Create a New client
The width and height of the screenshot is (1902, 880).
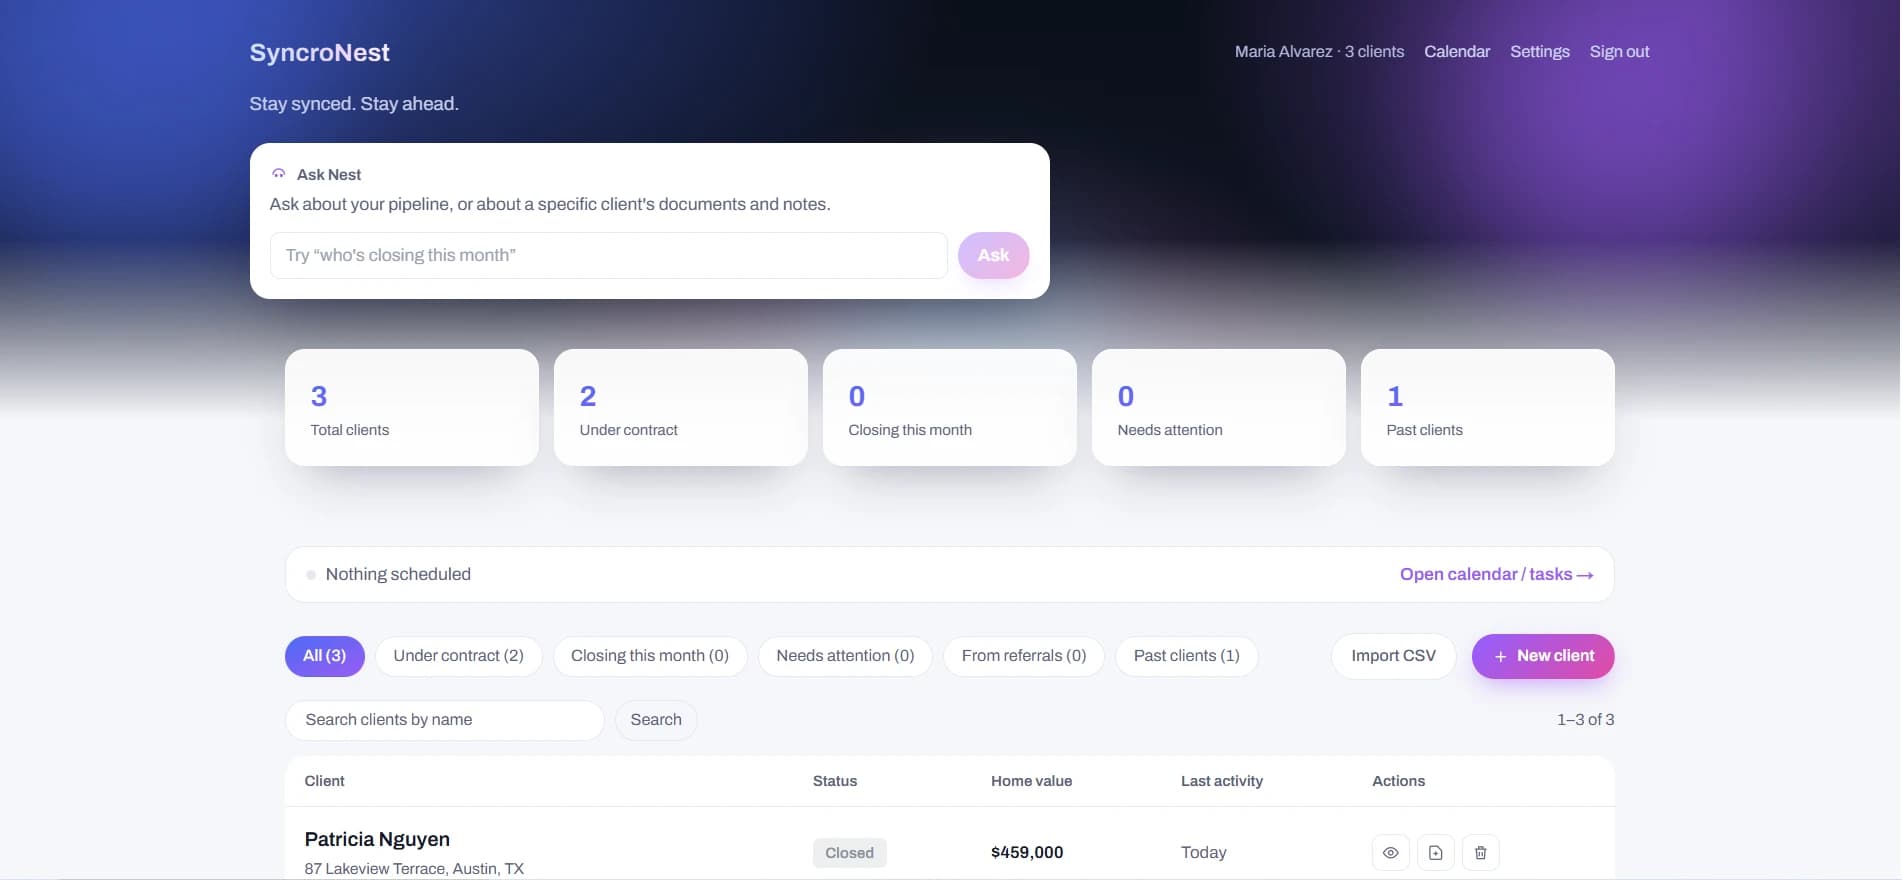pos(1543,656)
